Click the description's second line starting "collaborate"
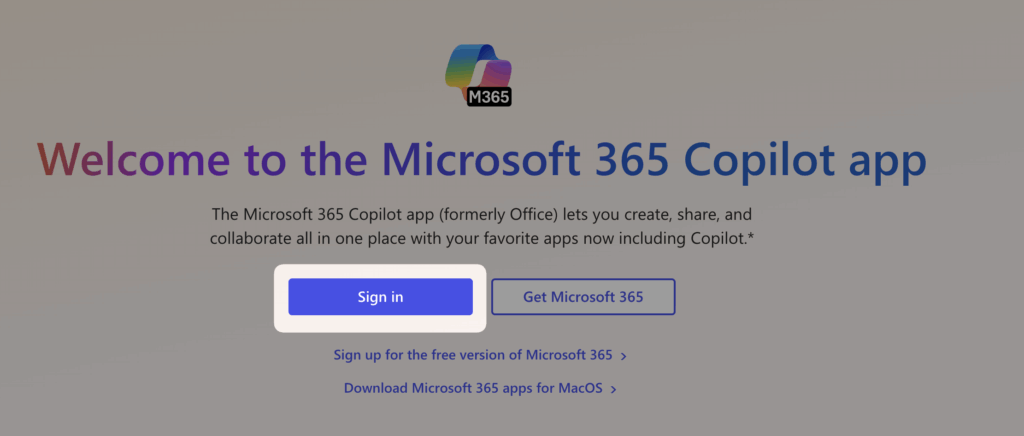 click(482, 239)
